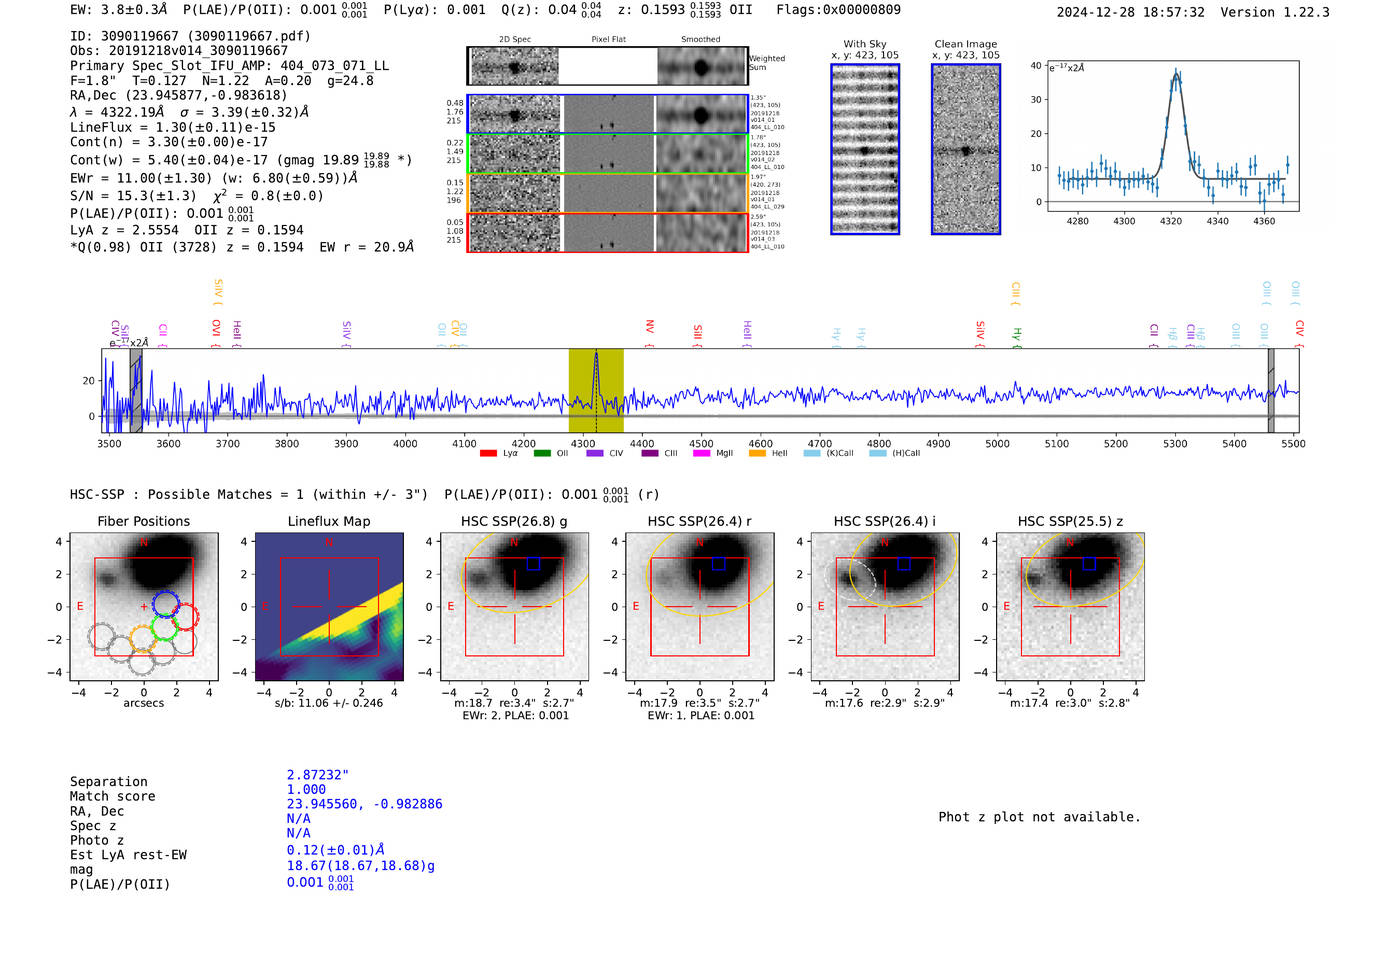
Task: Click the catalog coordinates 23.945560, -0.982886
Action: [x=364, y=804]
